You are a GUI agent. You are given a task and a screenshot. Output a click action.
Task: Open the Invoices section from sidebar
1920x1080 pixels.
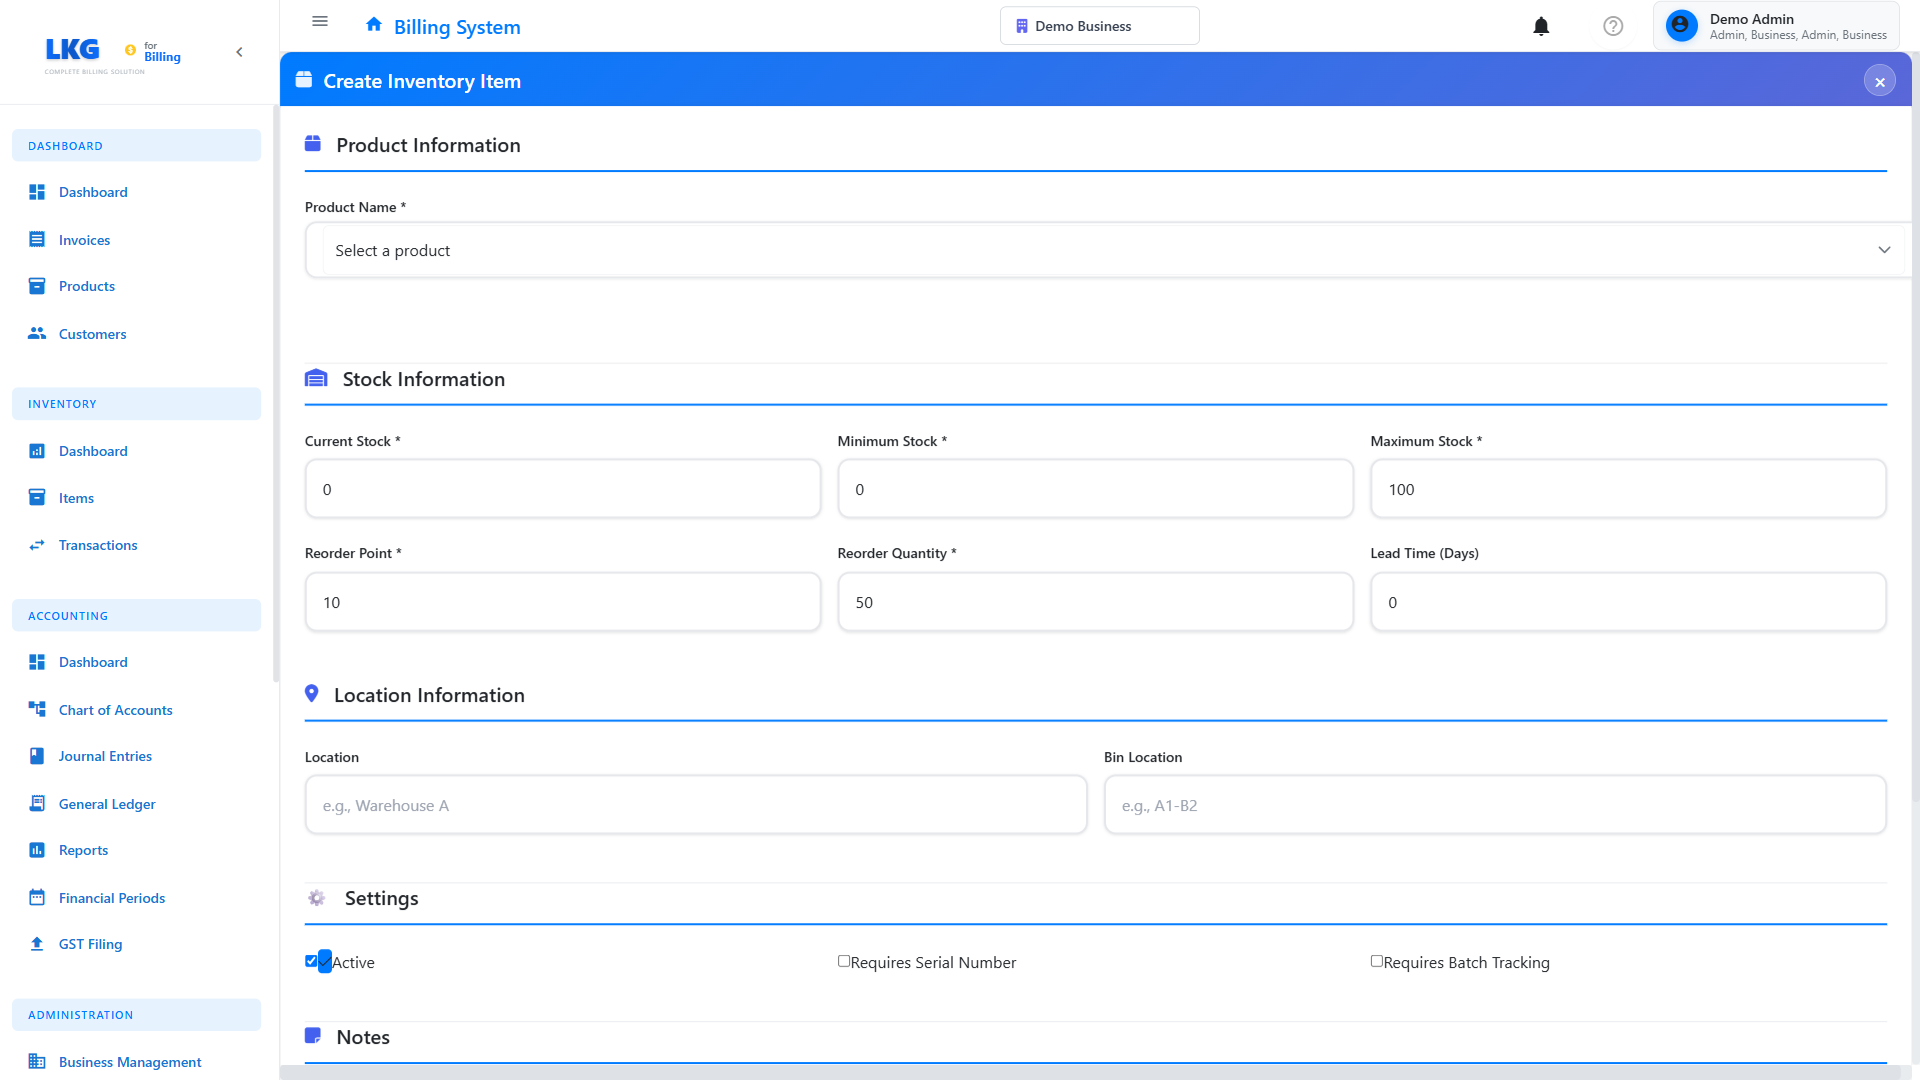(84, 240)
